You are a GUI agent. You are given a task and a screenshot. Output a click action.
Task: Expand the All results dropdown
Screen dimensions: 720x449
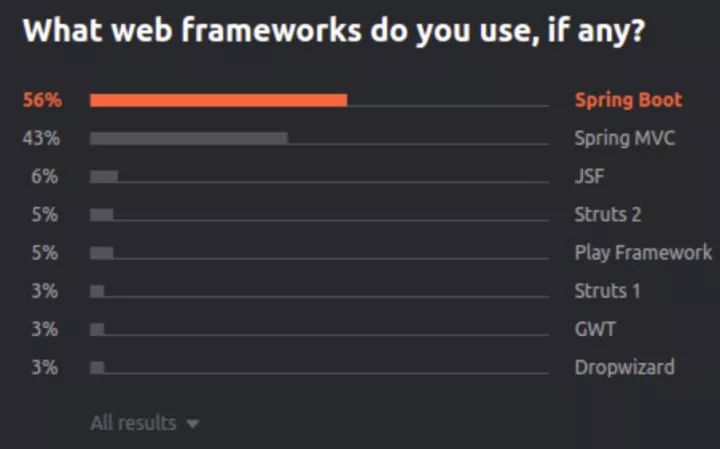click(x=133, y=423)
